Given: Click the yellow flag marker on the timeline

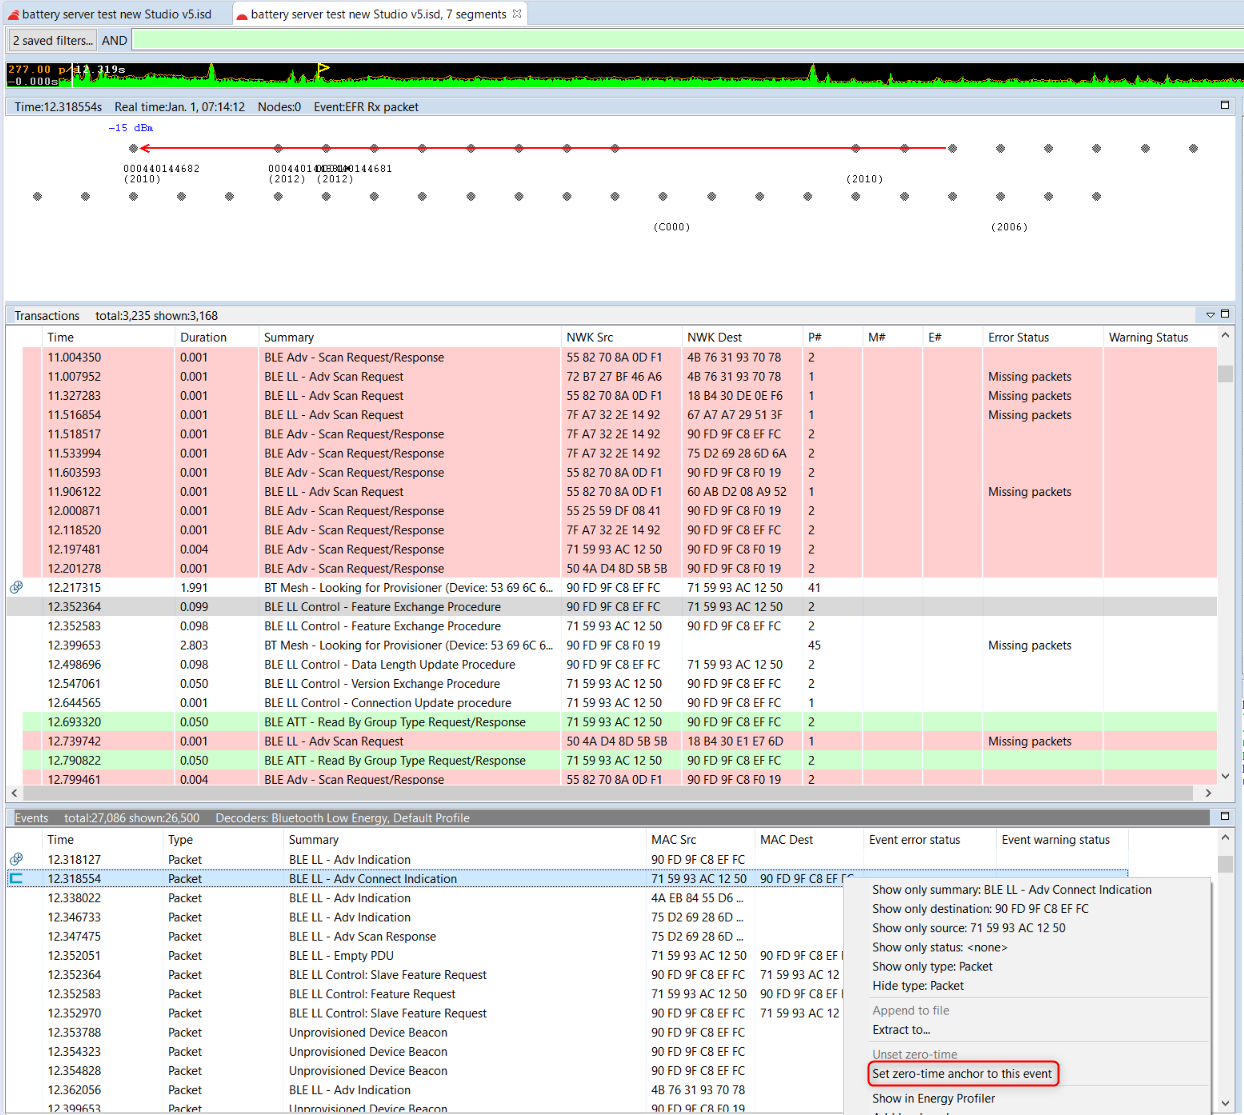Looking at the screenshot, I should tap(322, 70).
